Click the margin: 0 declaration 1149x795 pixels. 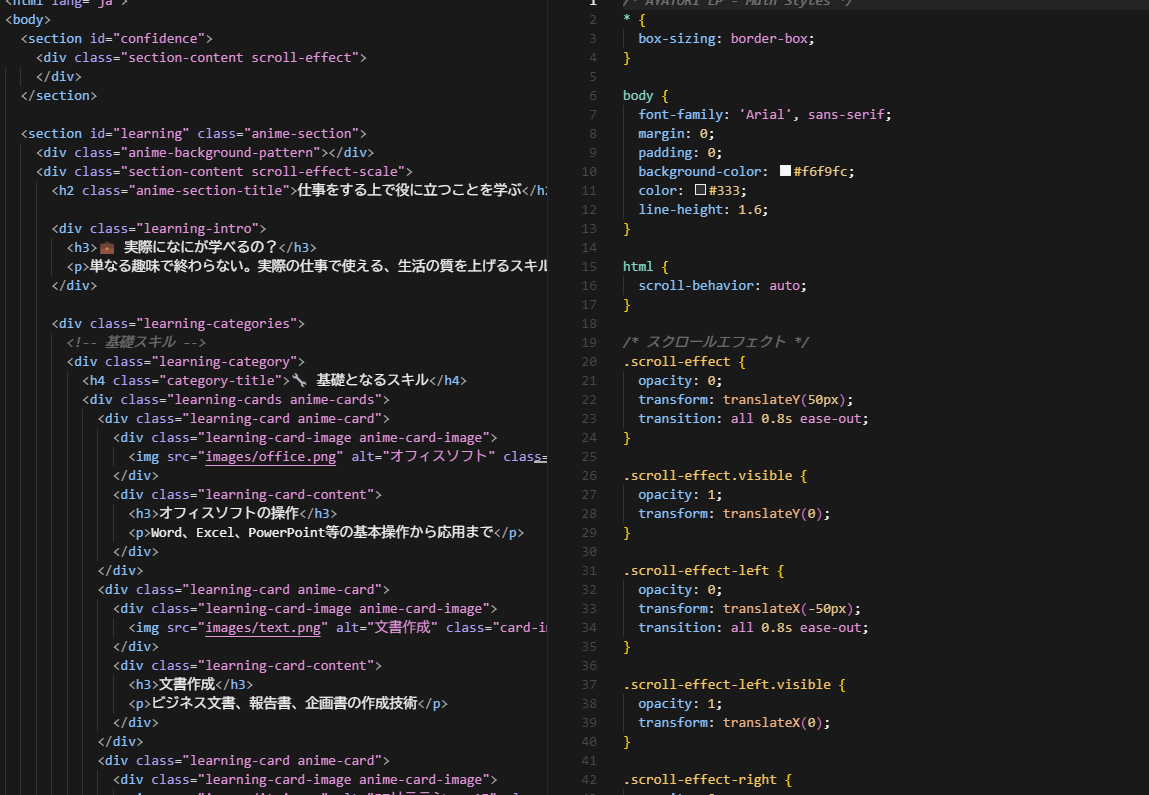click(676, 134)
